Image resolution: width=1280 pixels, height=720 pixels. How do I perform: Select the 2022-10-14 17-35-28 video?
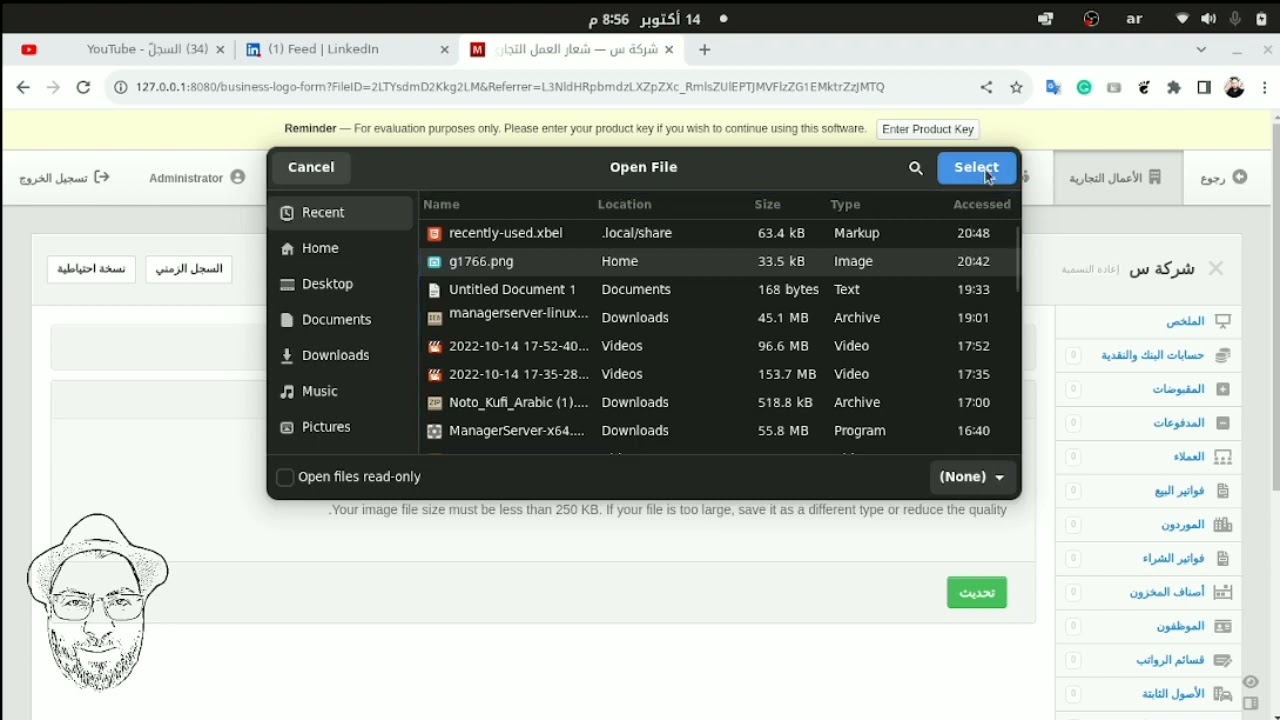717,374
